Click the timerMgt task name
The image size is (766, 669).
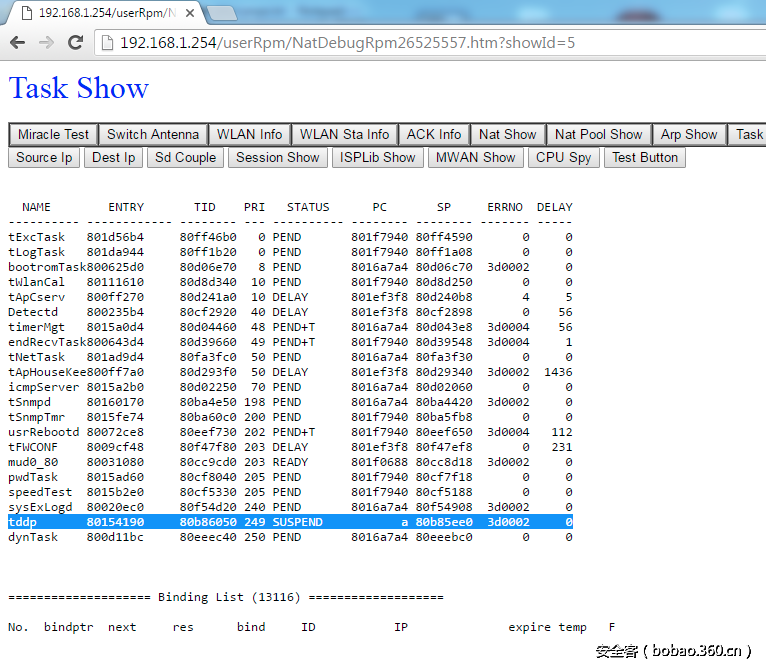coord(37,327)
